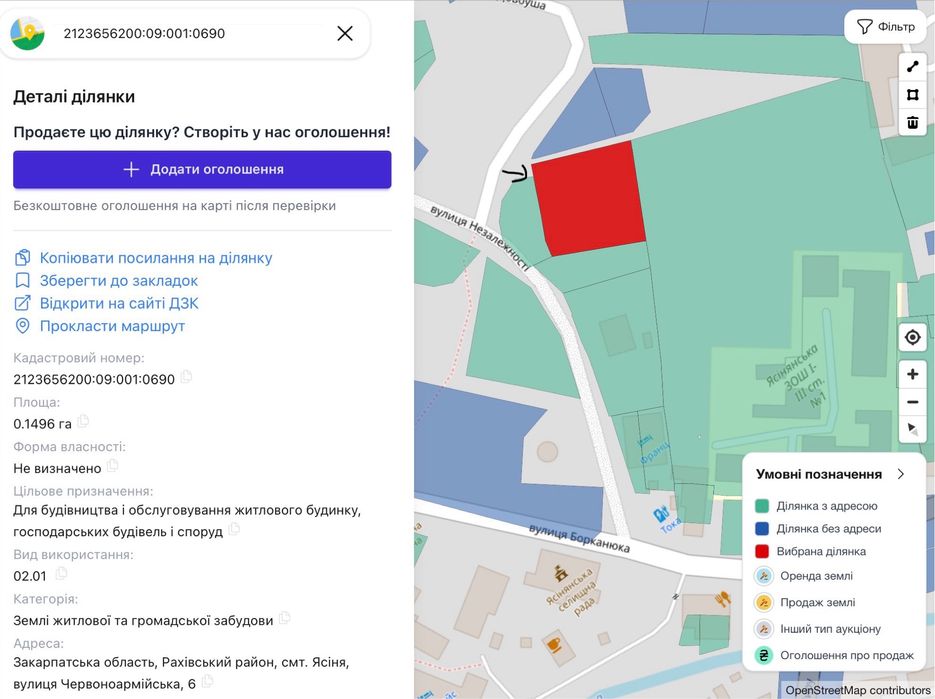Reset map north with compass arrow

pyautogui.click(x=912, y=429)
